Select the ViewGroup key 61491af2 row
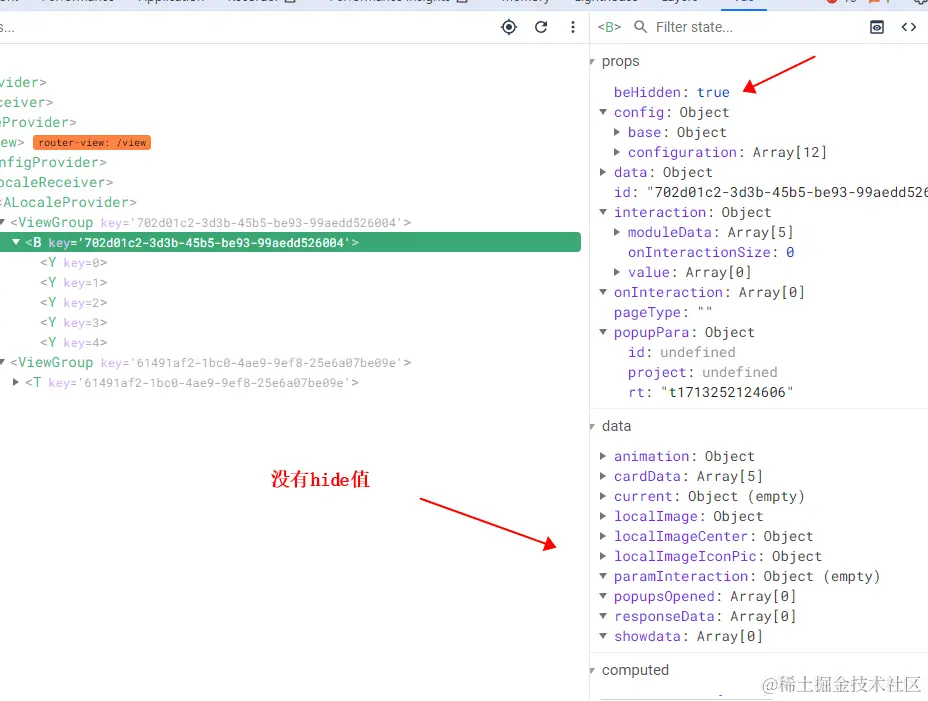The image size is (928, 701). tap(210, 362)
